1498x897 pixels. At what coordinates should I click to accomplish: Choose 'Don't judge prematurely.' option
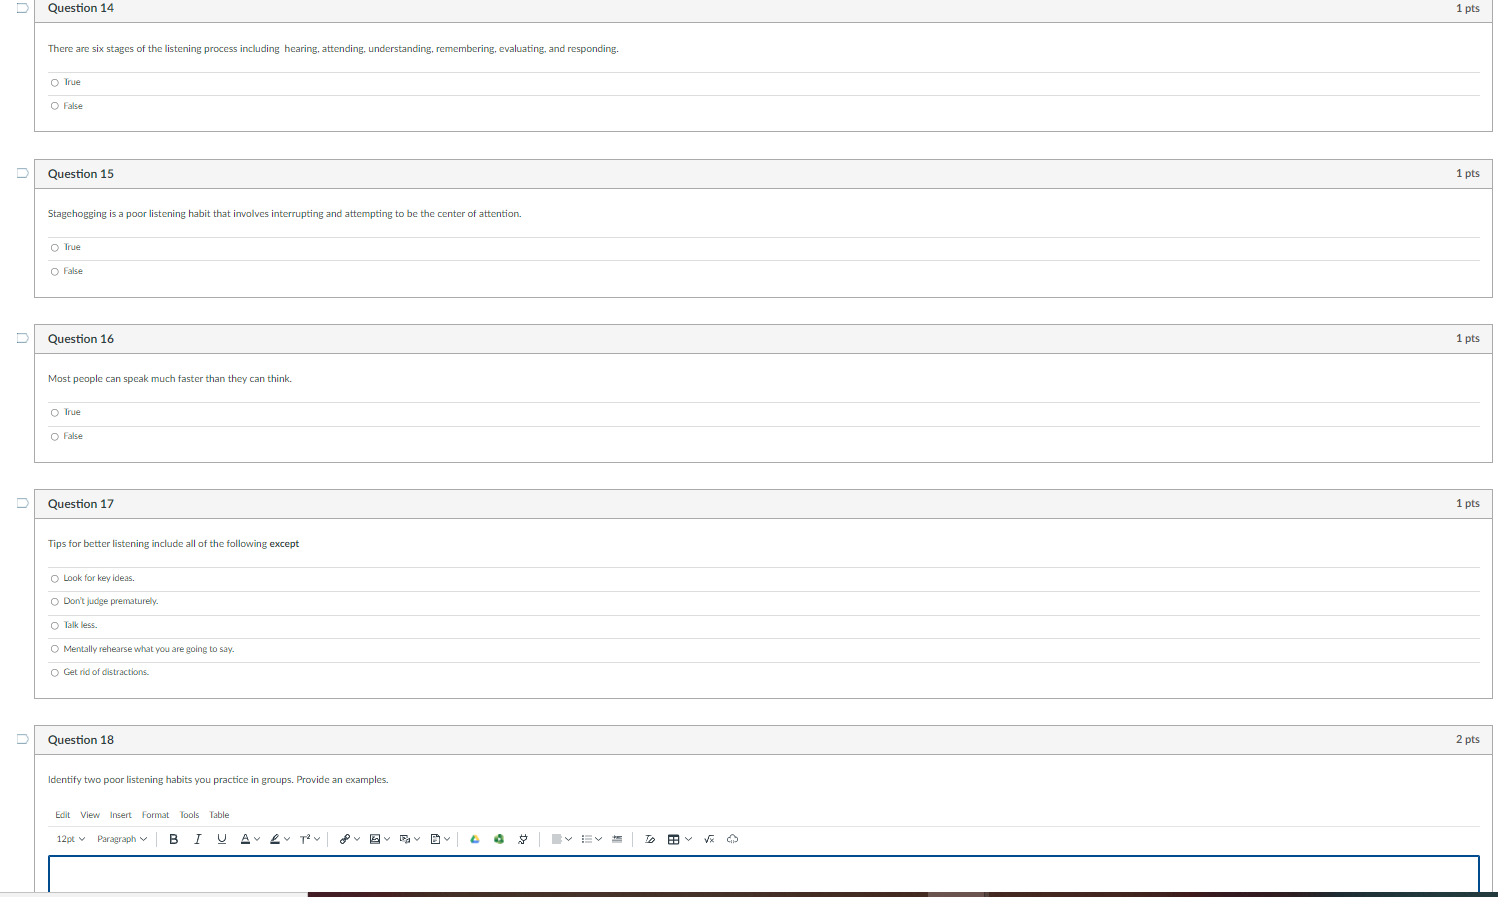point(55,602)
